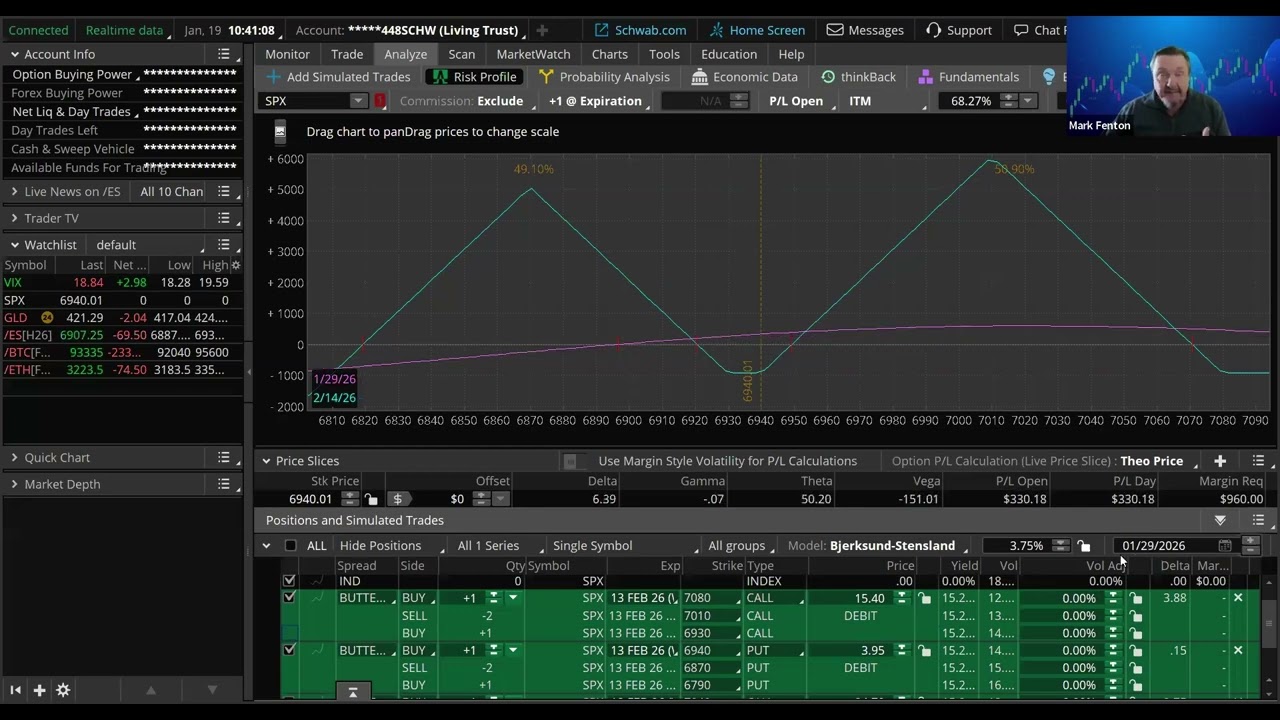Screen dimensions: 1280x720
Task: Click the plus icon in bottom left toolbar
Action: (x=39, y=690)
